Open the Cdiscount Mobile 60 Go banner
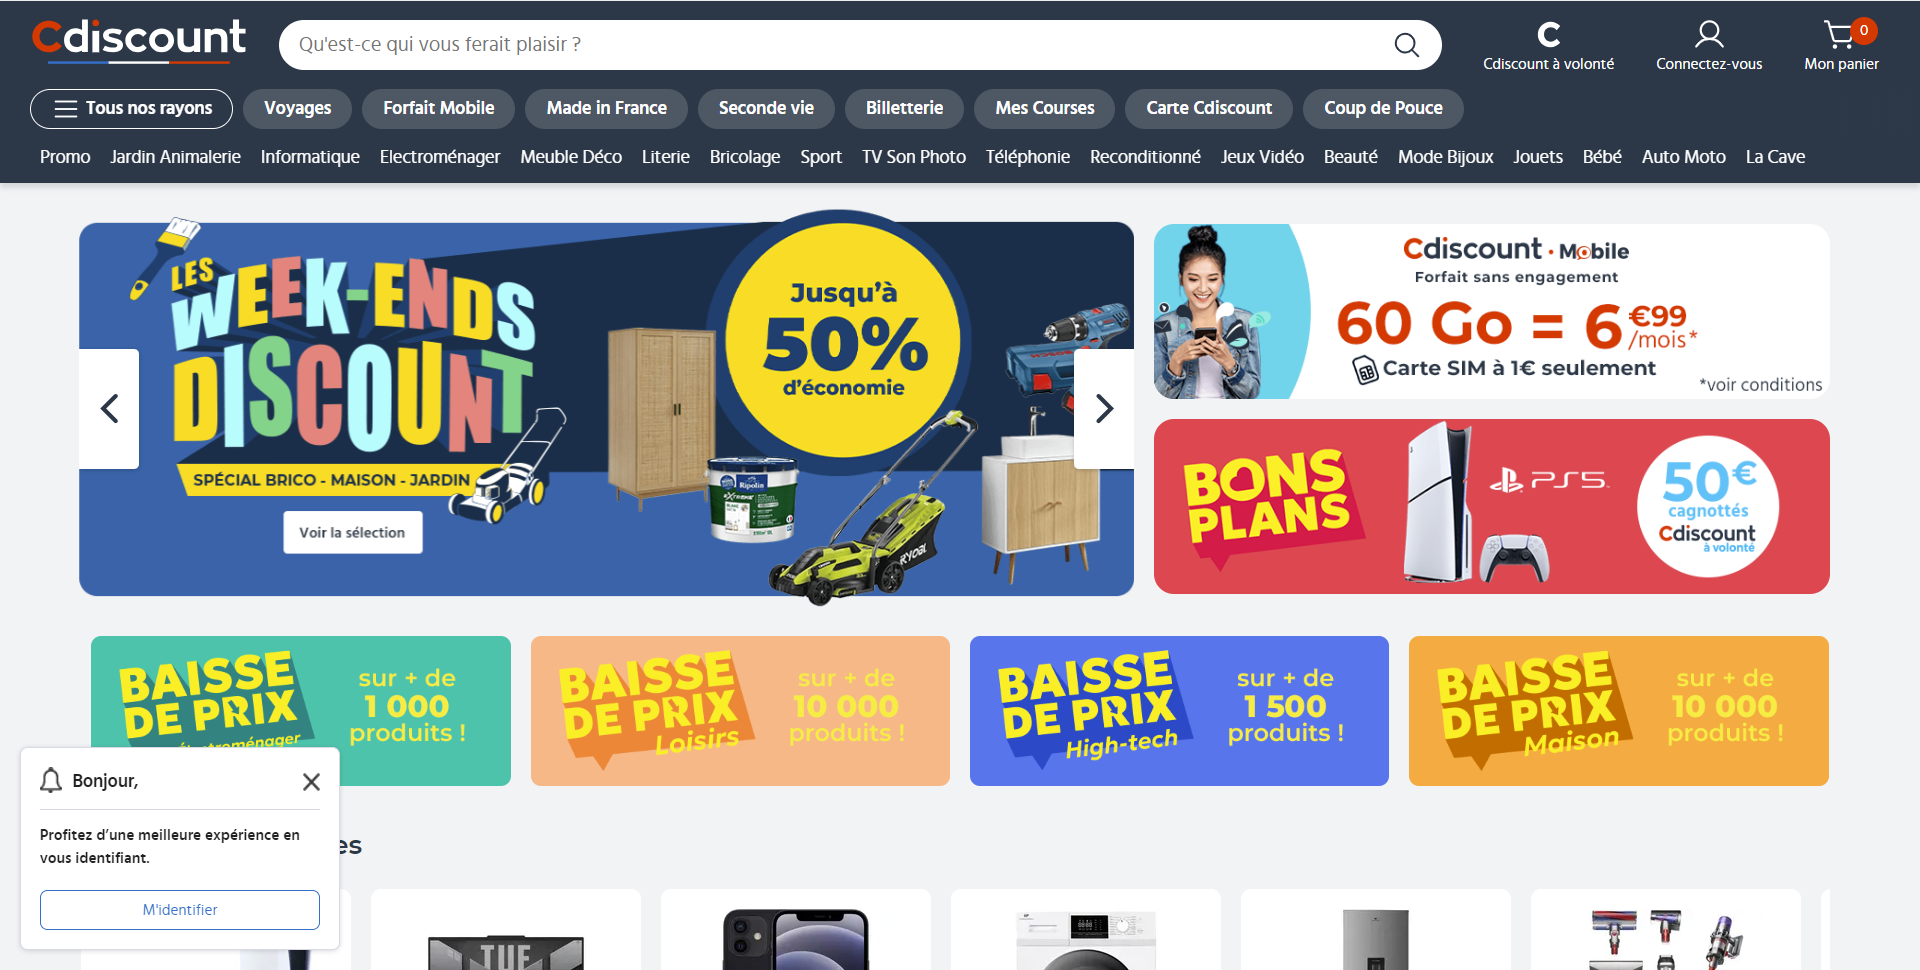 1491,311
